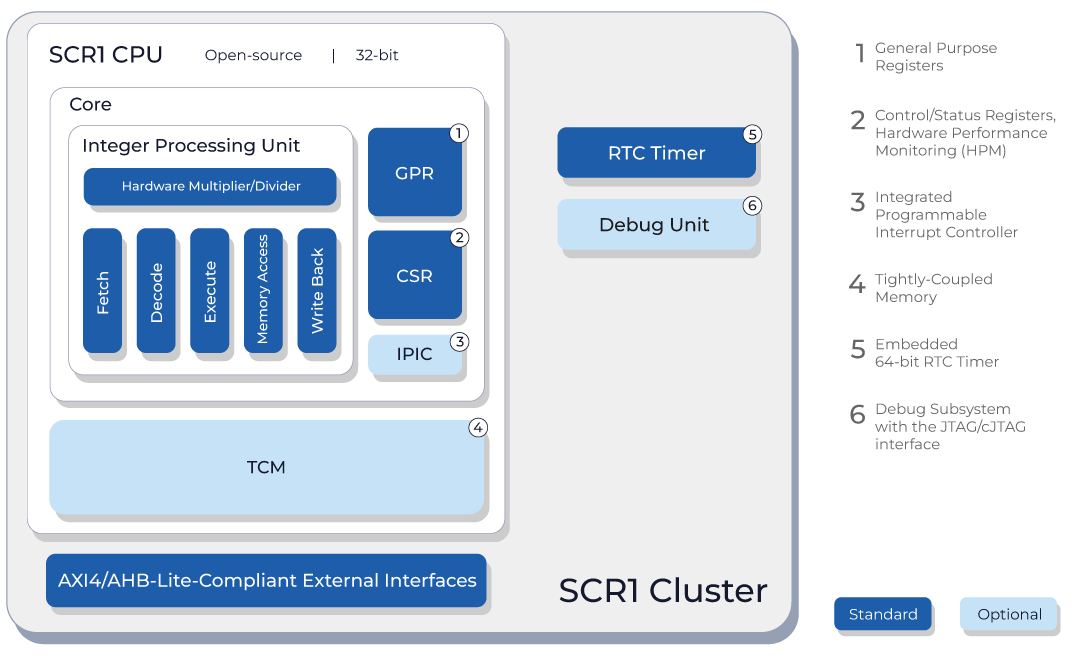Select the Execute pipeline stage

209,290
